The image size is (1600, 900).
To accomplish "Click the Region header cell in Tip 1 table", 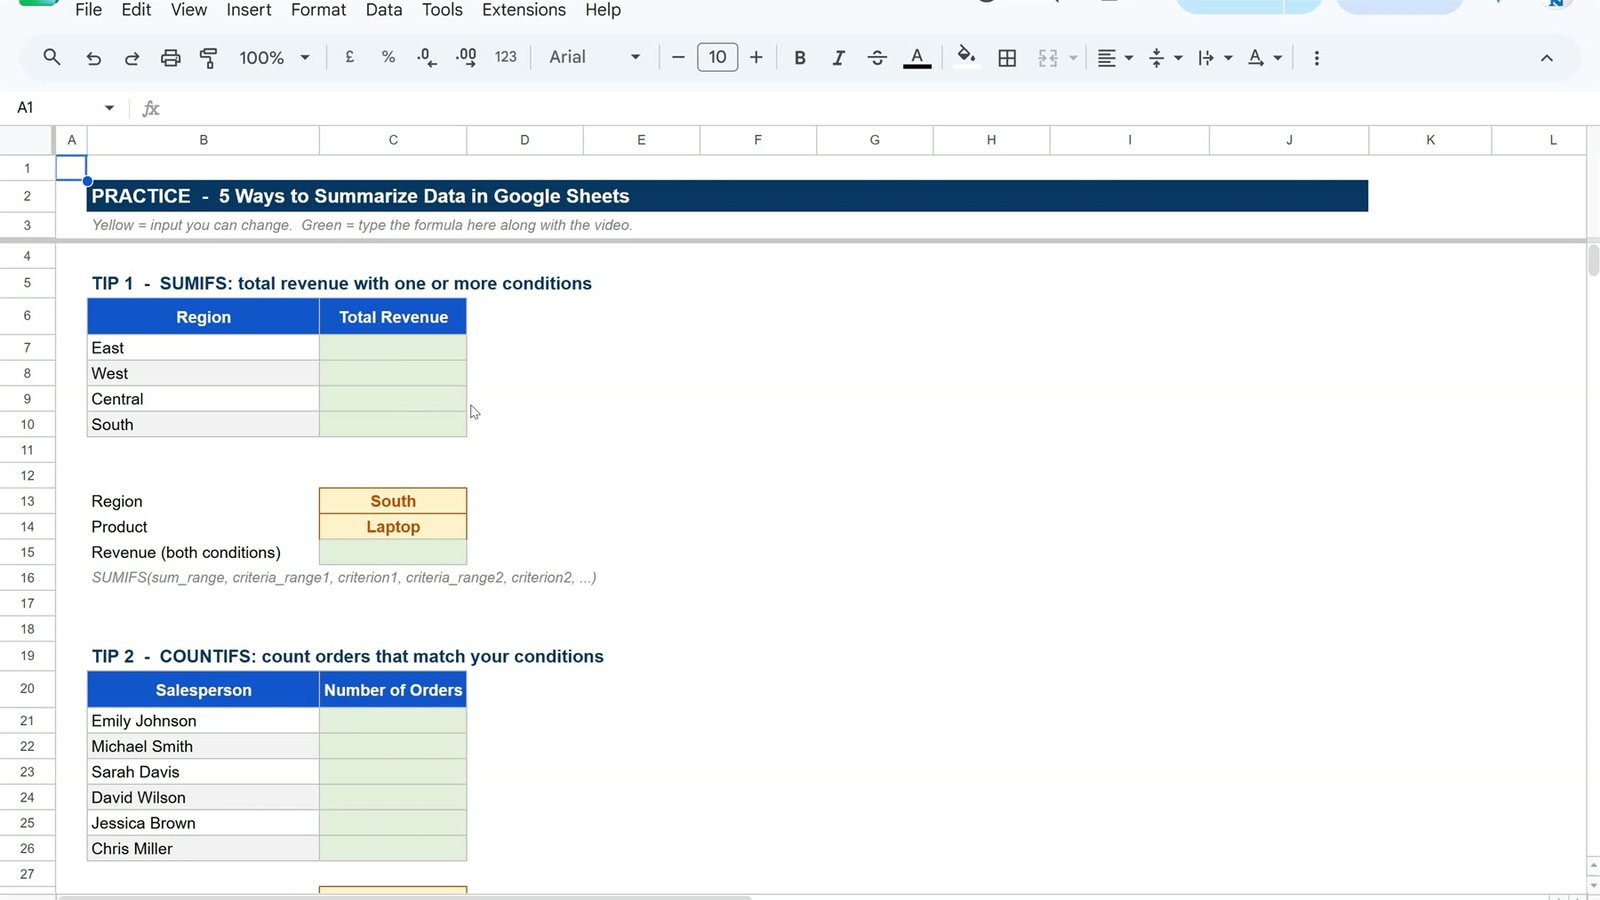I will (x=203, y=317).
